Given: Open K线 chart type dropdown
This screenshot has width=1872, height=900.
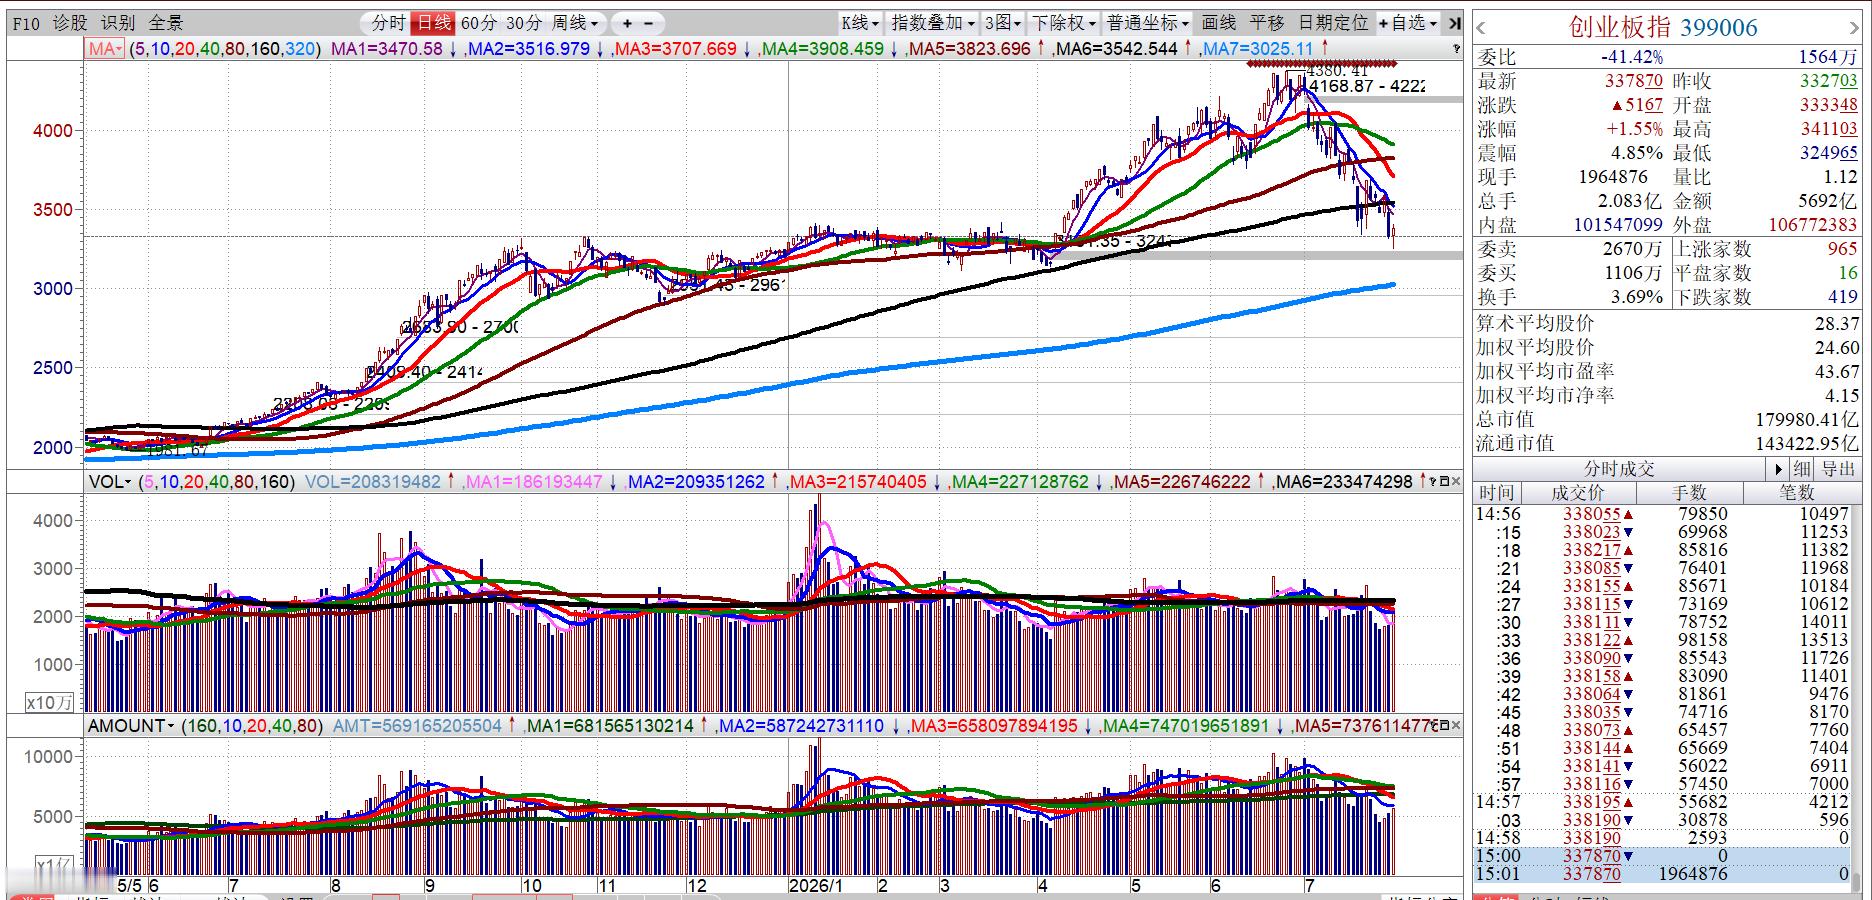Looking at the screenshot, I should 860,23.
